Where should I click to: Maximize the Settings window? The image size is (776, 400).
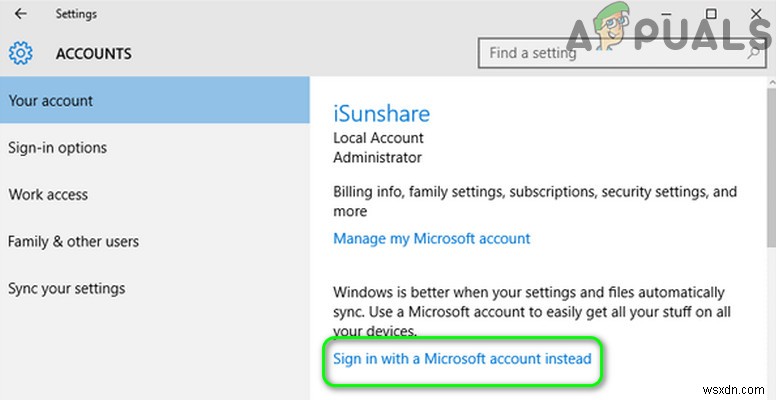(x=710, y=14)
